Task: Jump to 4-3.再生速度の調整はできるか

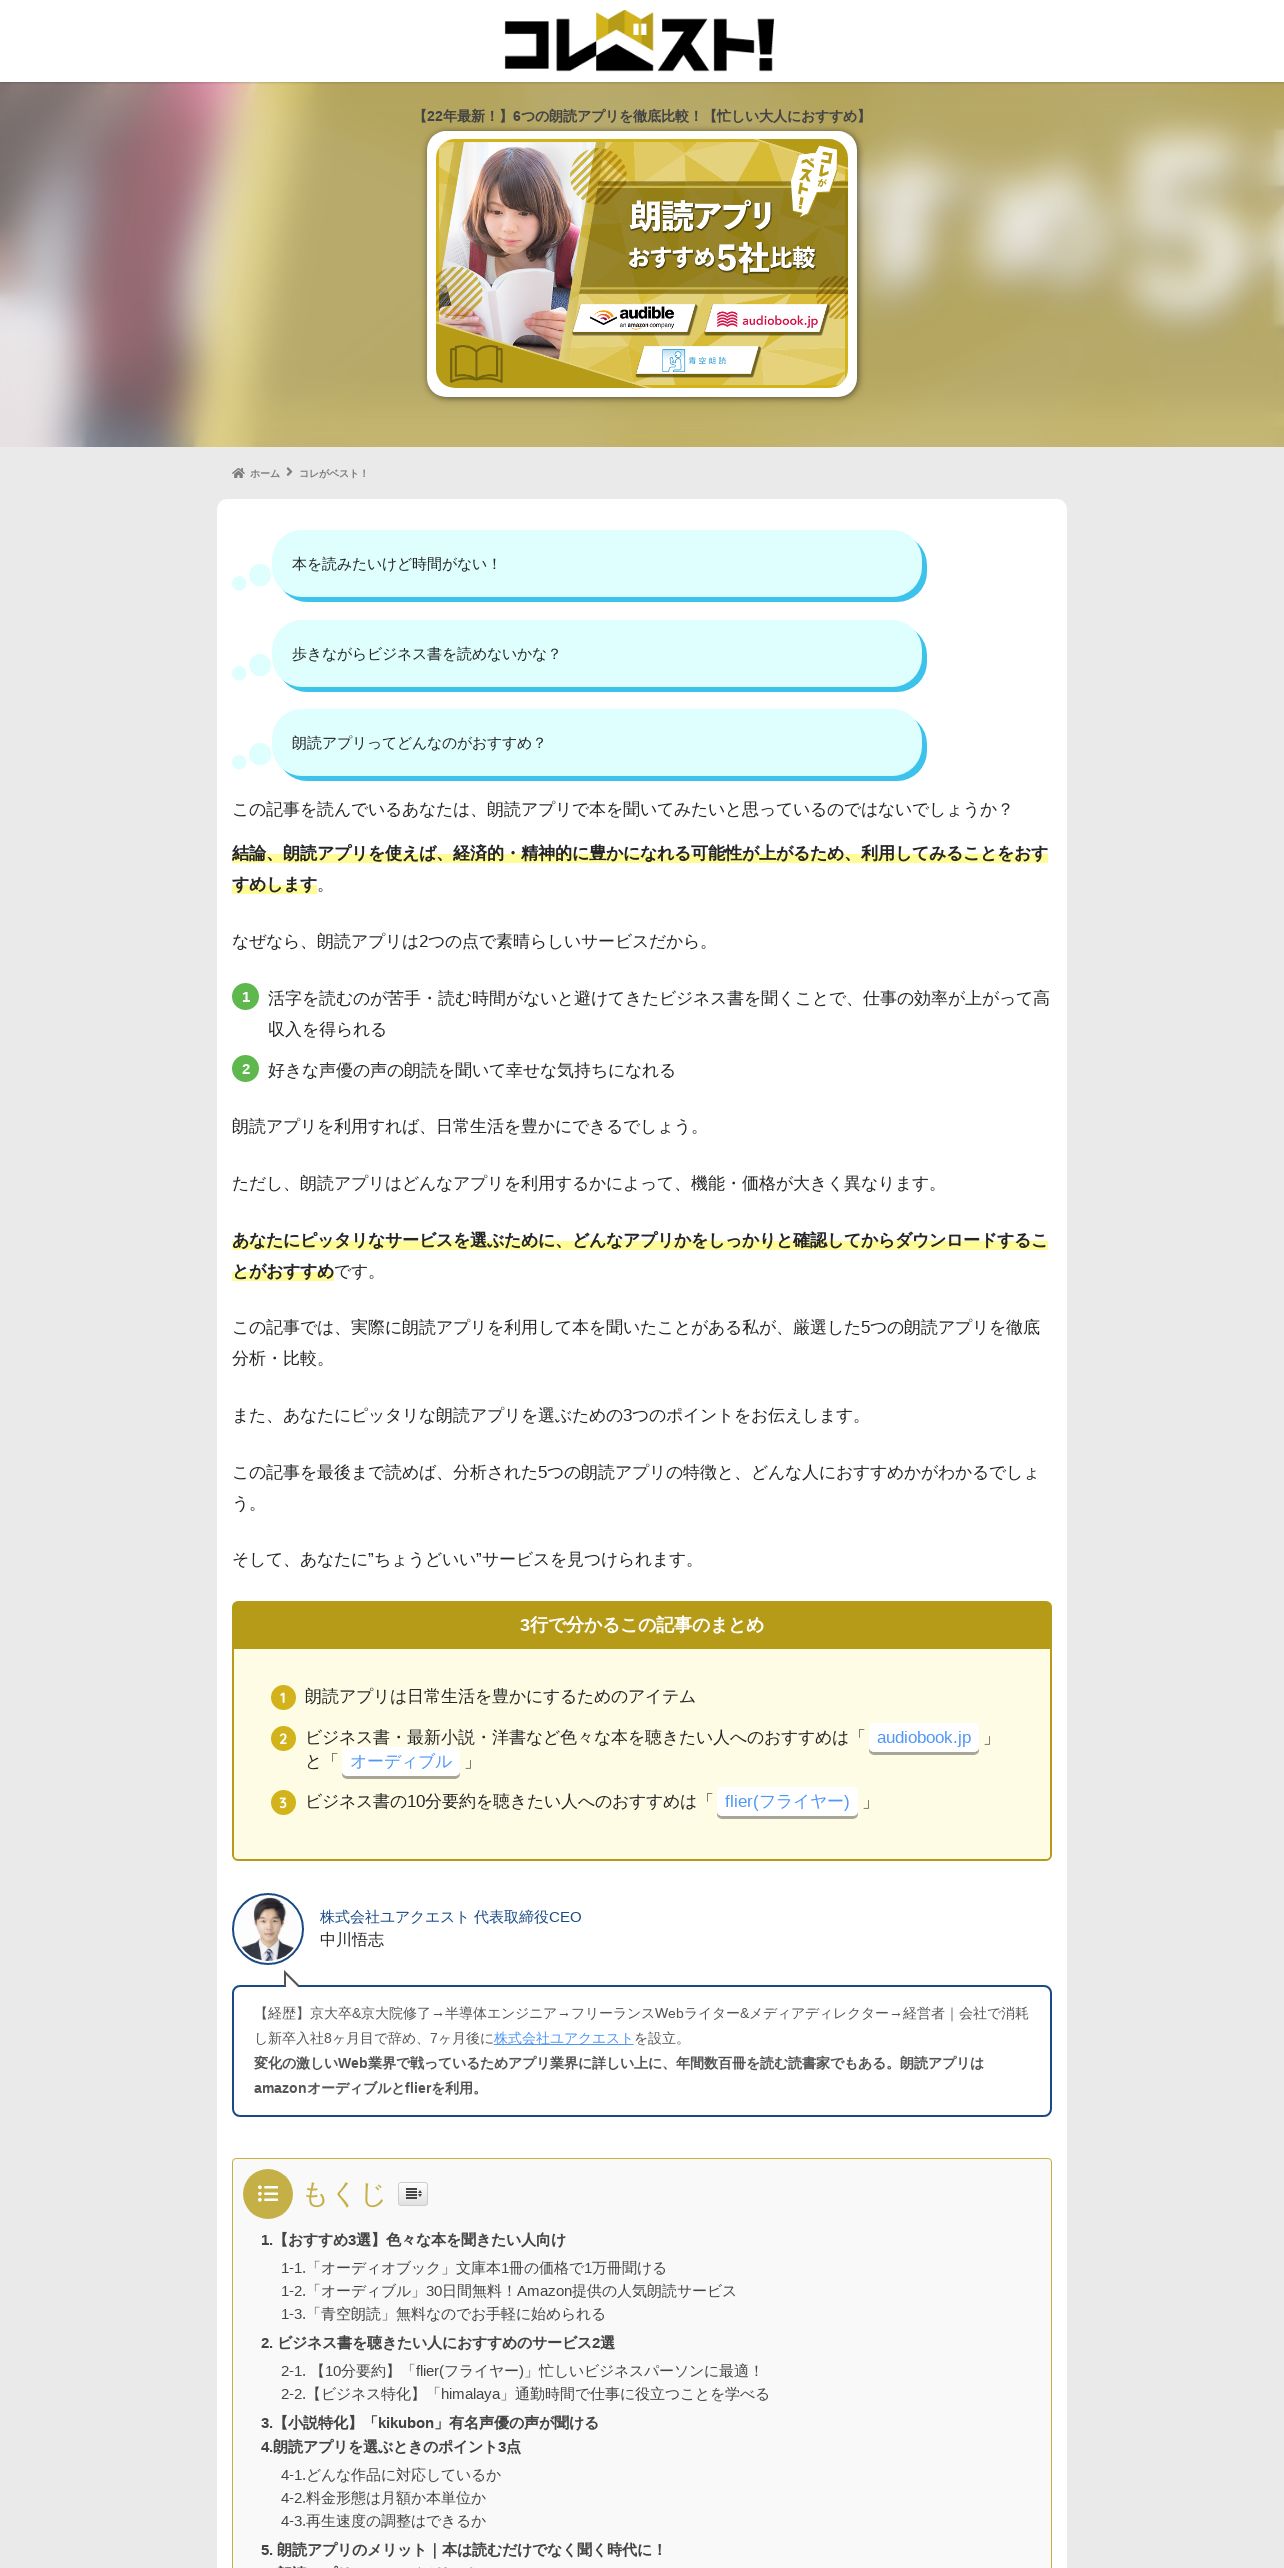Action: 383,2521
